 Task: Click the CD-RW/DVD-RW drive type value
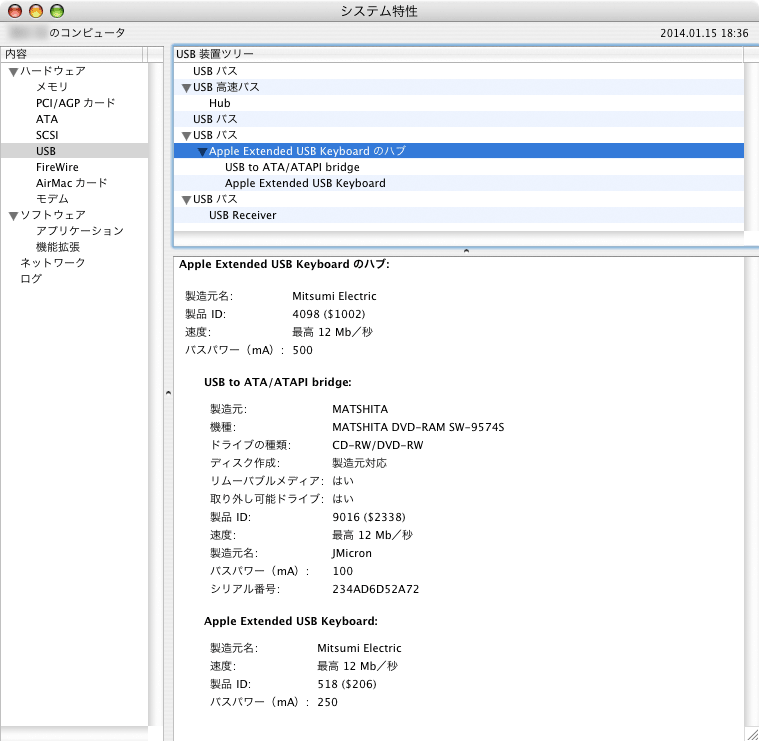(x=378, y=445)
